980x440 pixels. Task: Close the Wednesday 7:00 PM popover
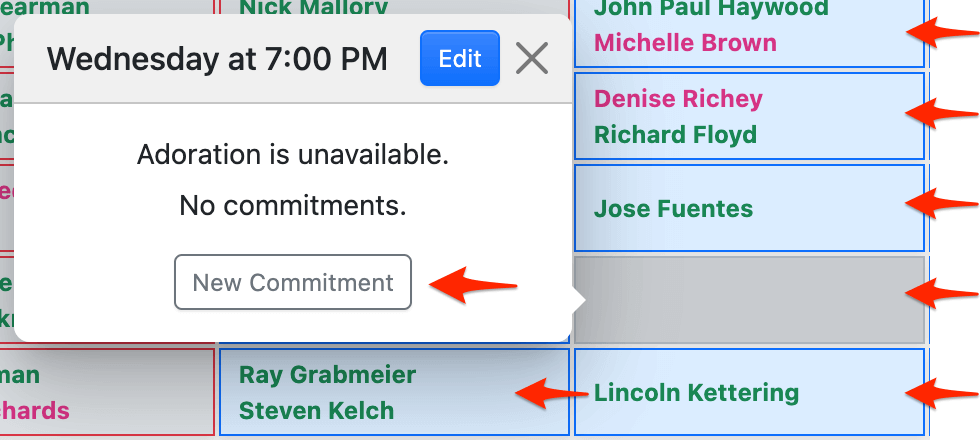(x=532, y=58)
